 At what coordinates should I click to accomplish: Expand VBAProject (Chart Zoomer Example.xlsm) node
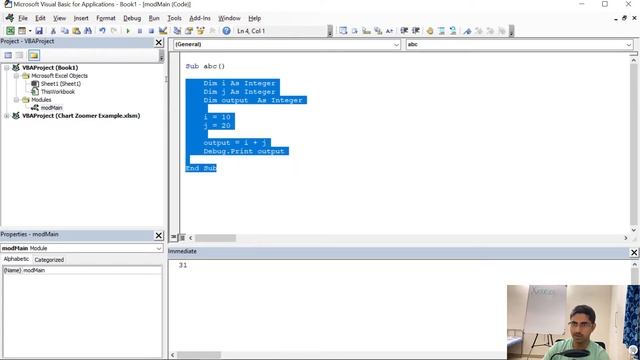click(7, 116)
